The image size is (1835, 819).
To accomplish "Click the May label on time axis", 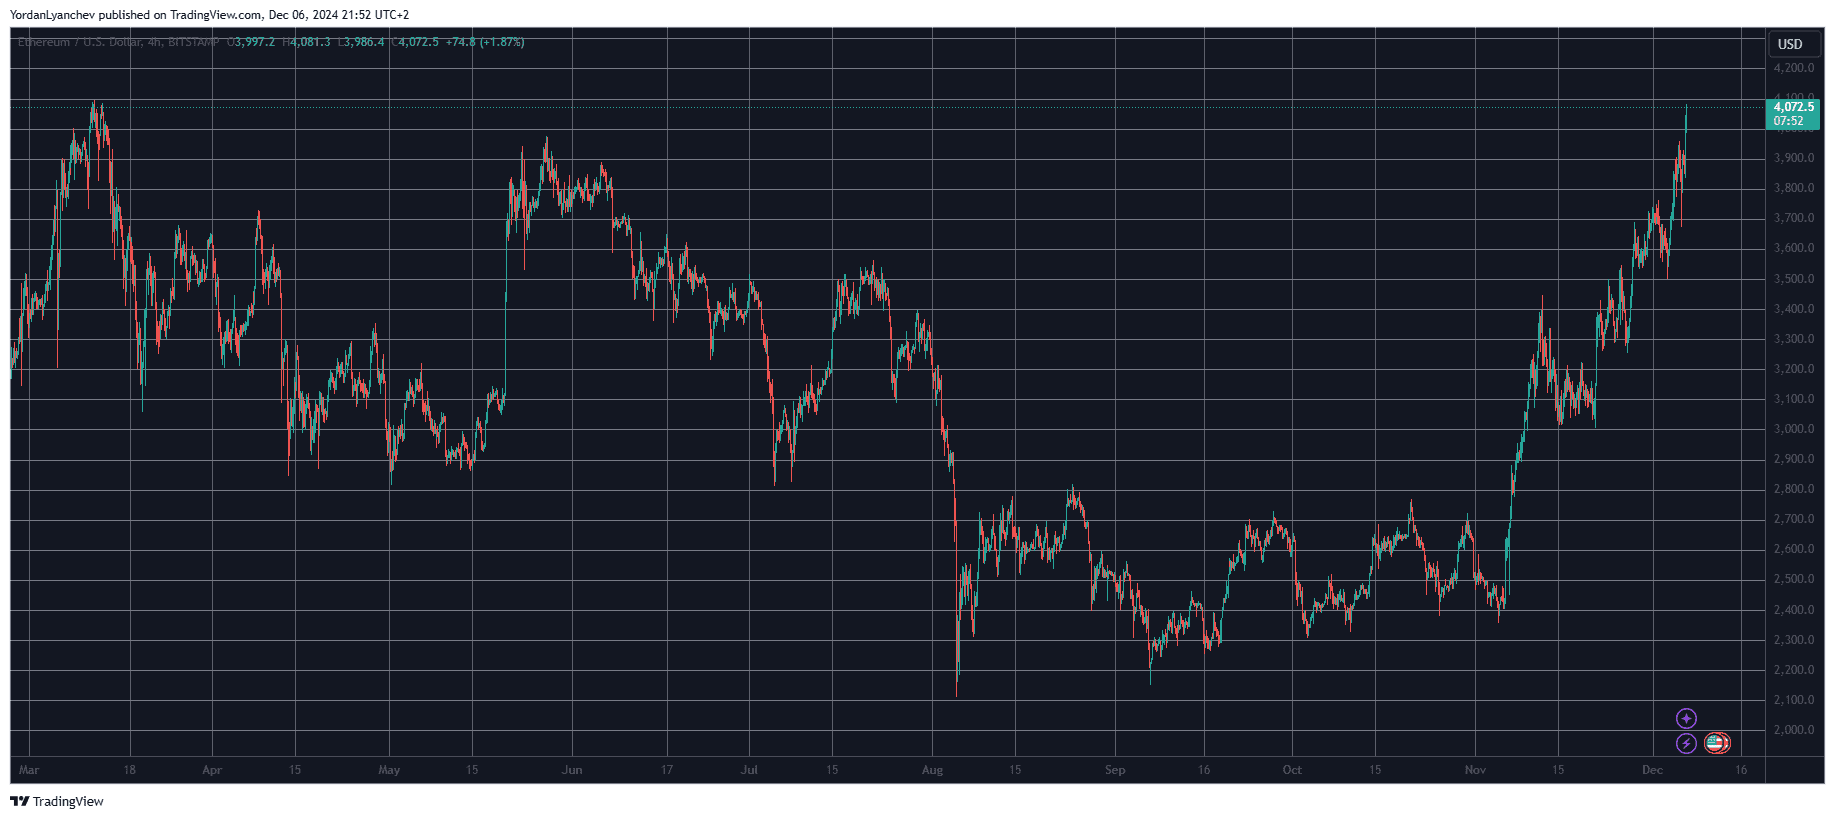I will click(x=389, y=770).
